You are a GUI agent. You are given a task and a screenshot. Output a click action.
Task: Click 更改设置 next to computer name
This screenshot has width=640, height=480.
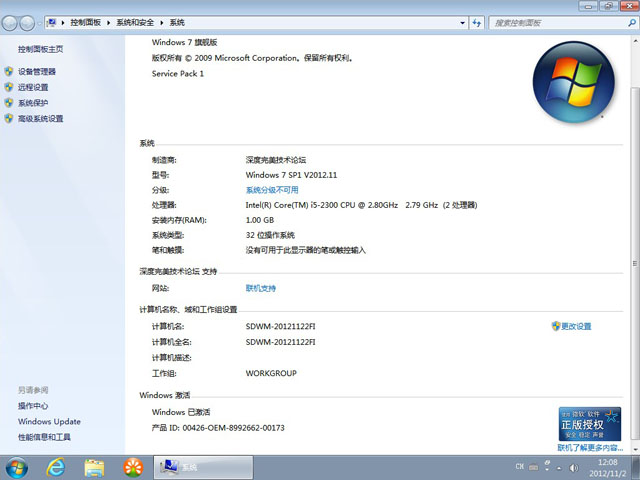[576, 326]
